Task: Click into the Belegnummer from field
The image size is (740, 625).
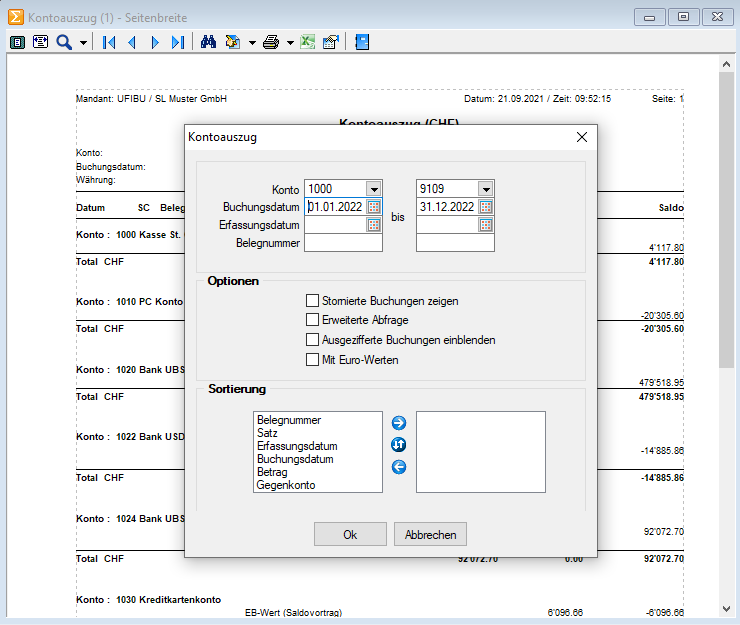Action: coord(343,243)
